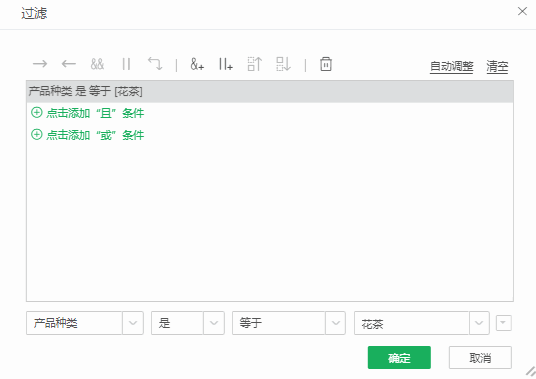Click the || combine-with-OR icon
The image size is (536, 379).
[126, 64]
